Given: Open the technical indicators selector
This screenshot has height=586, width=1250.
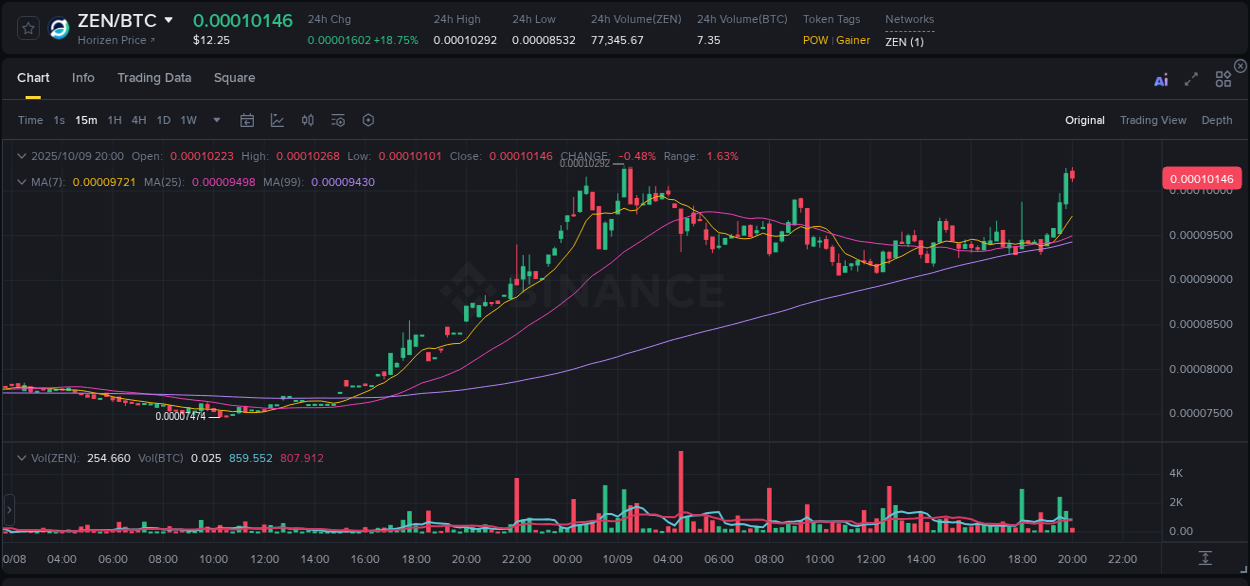Looking at the screenshot, I should point(307,120).
